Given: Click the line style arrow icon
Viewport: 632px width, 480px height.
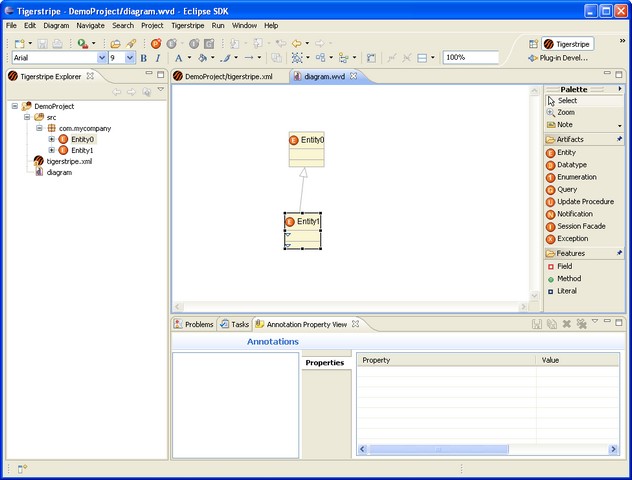Looking at the screenshot, I should pyautogui.click(x=249, y=58).
